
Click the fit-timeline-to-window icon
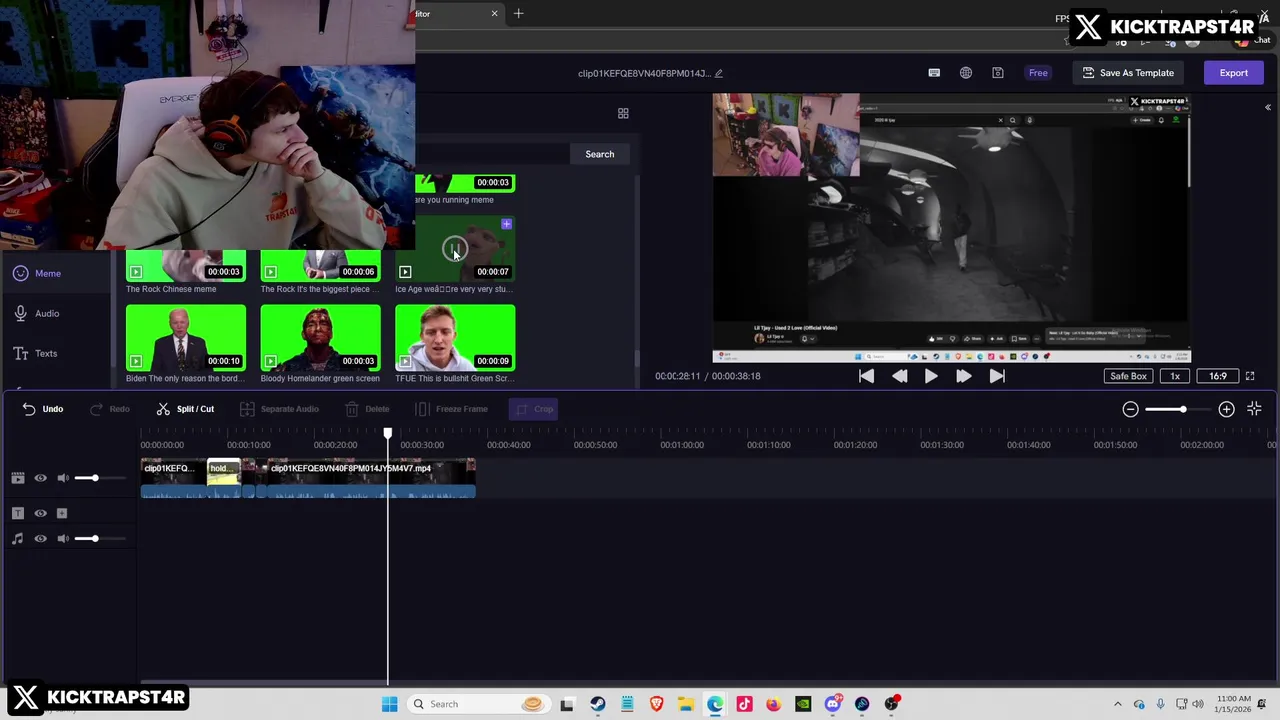[x=1254, y=409]
